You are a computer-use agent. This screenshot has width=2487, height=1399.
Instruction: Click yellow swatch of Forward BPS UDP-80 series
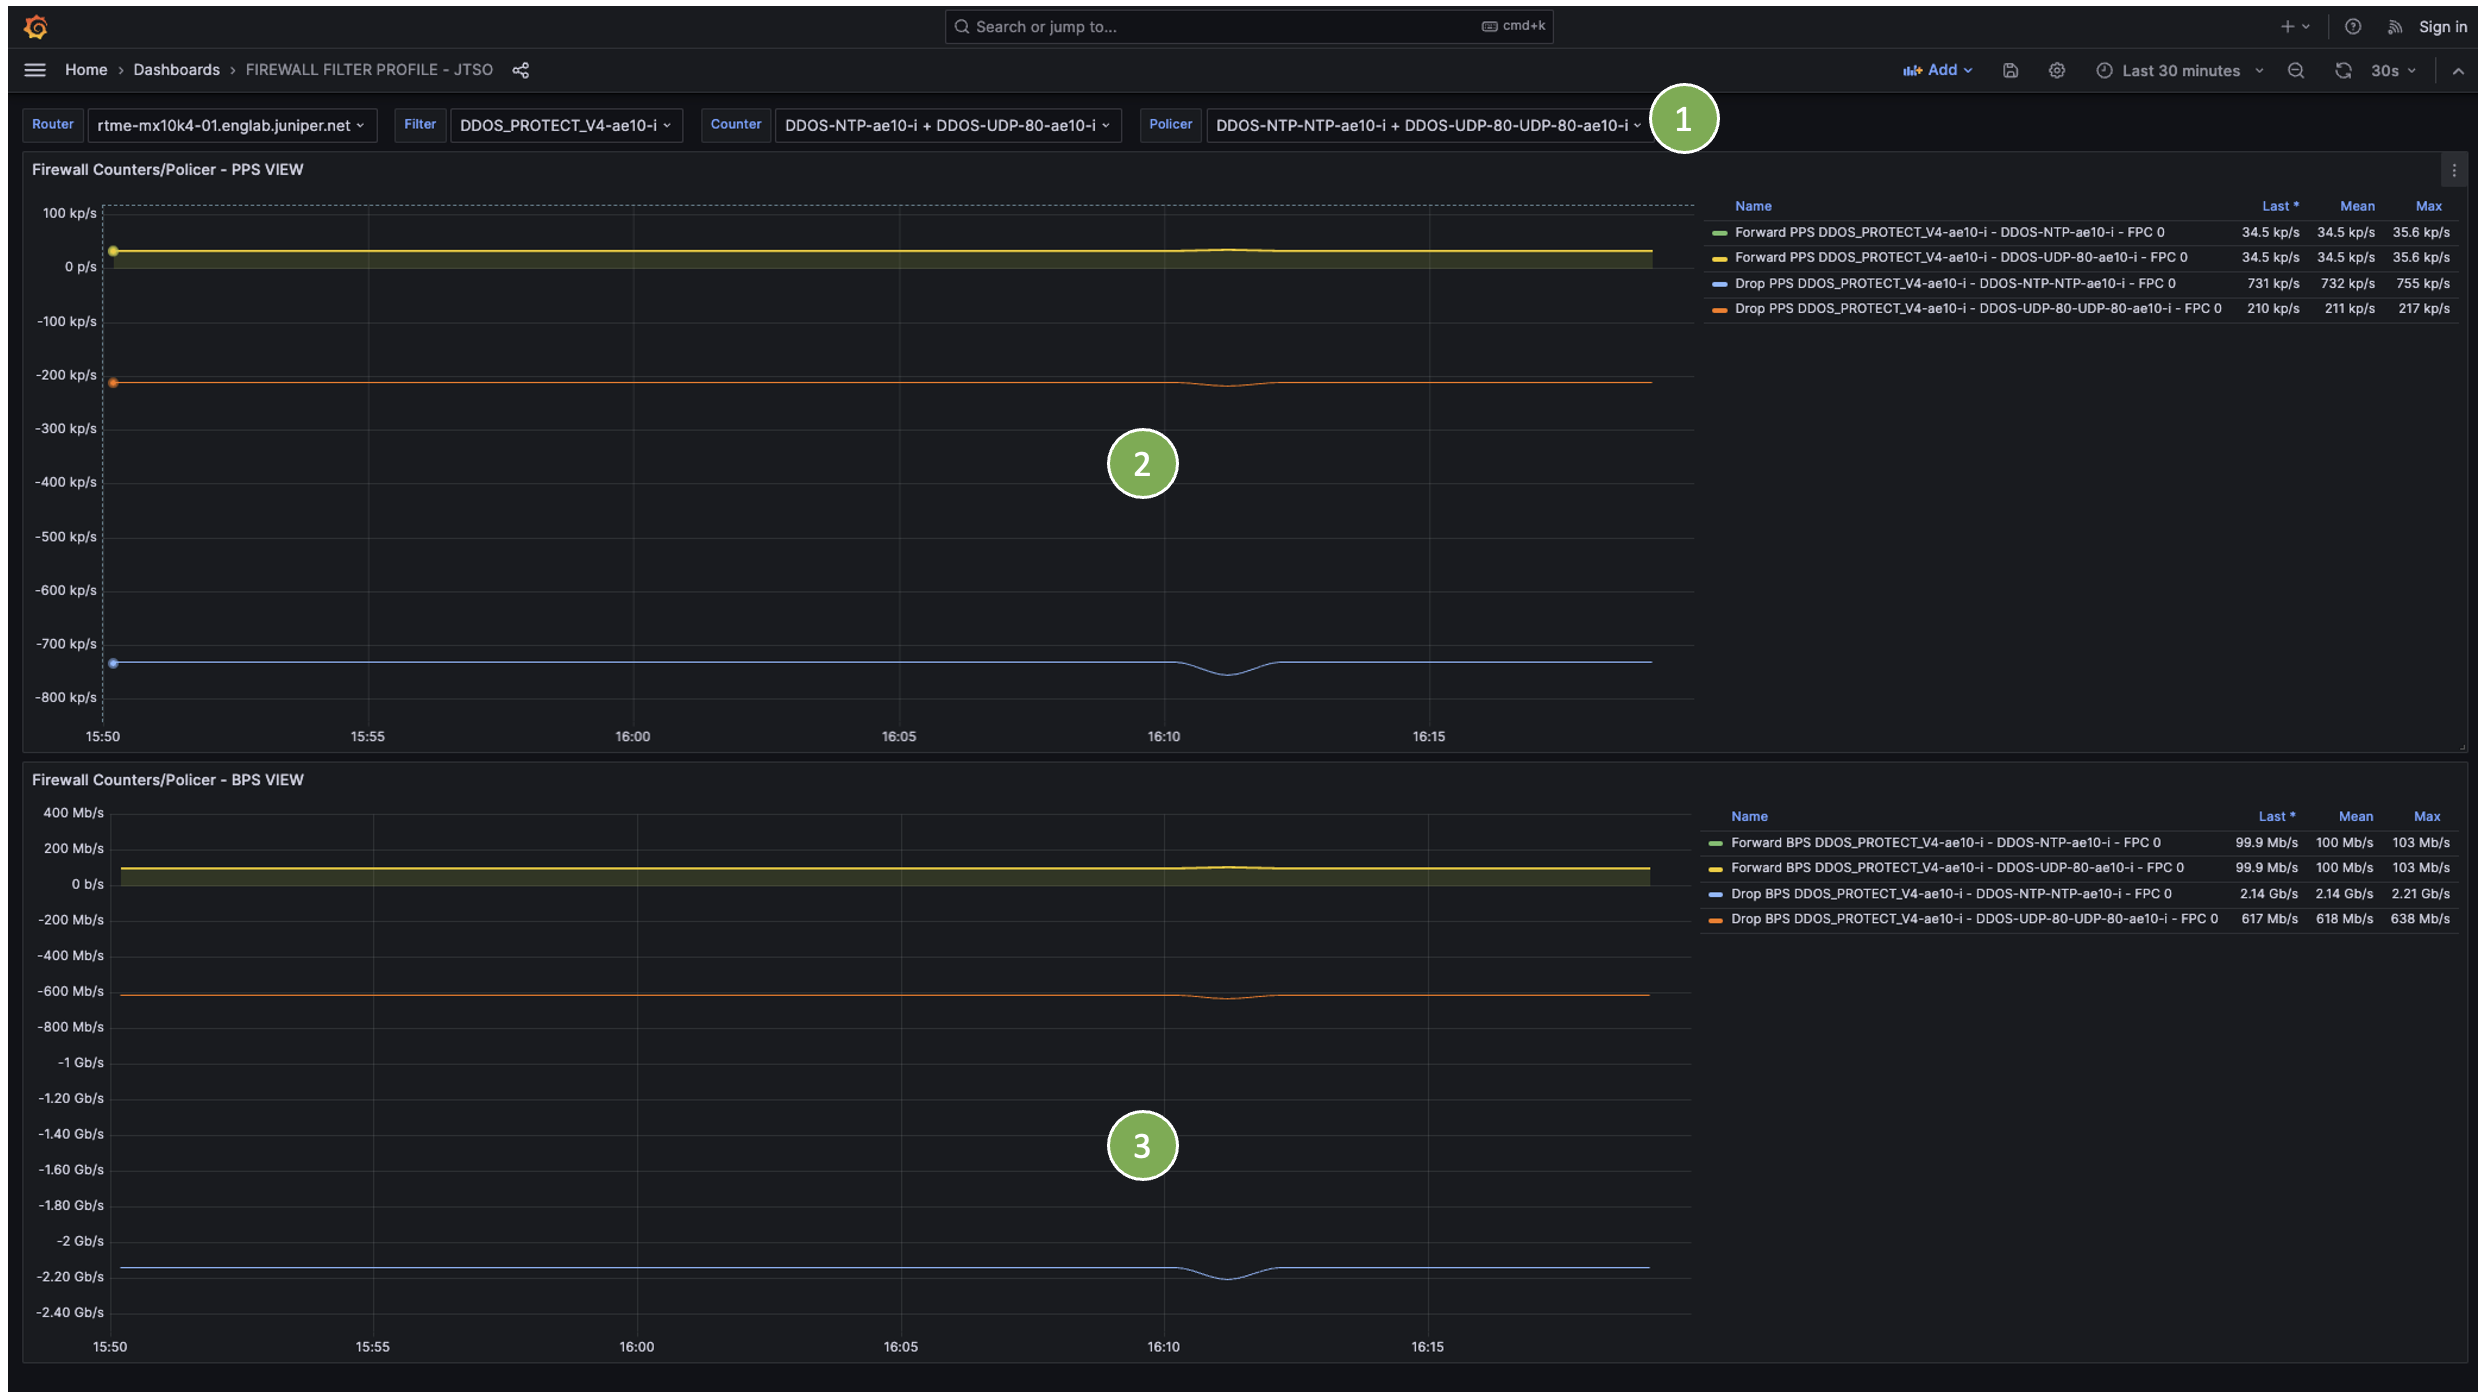tap(1716, 869)
